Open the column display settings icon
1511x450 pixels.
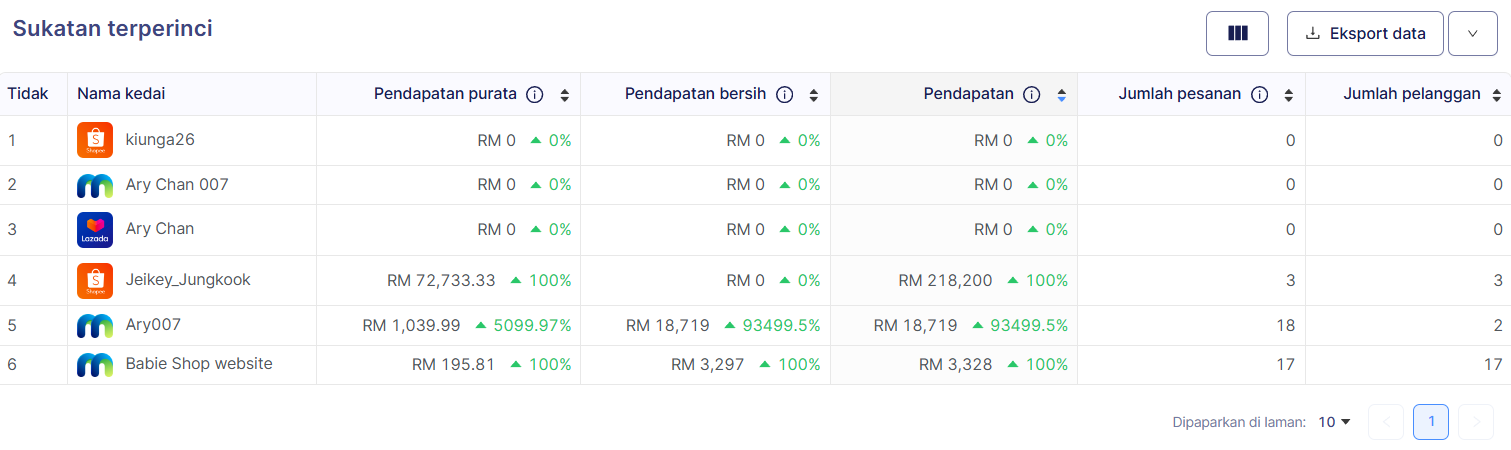click(x=1237, y=33)
